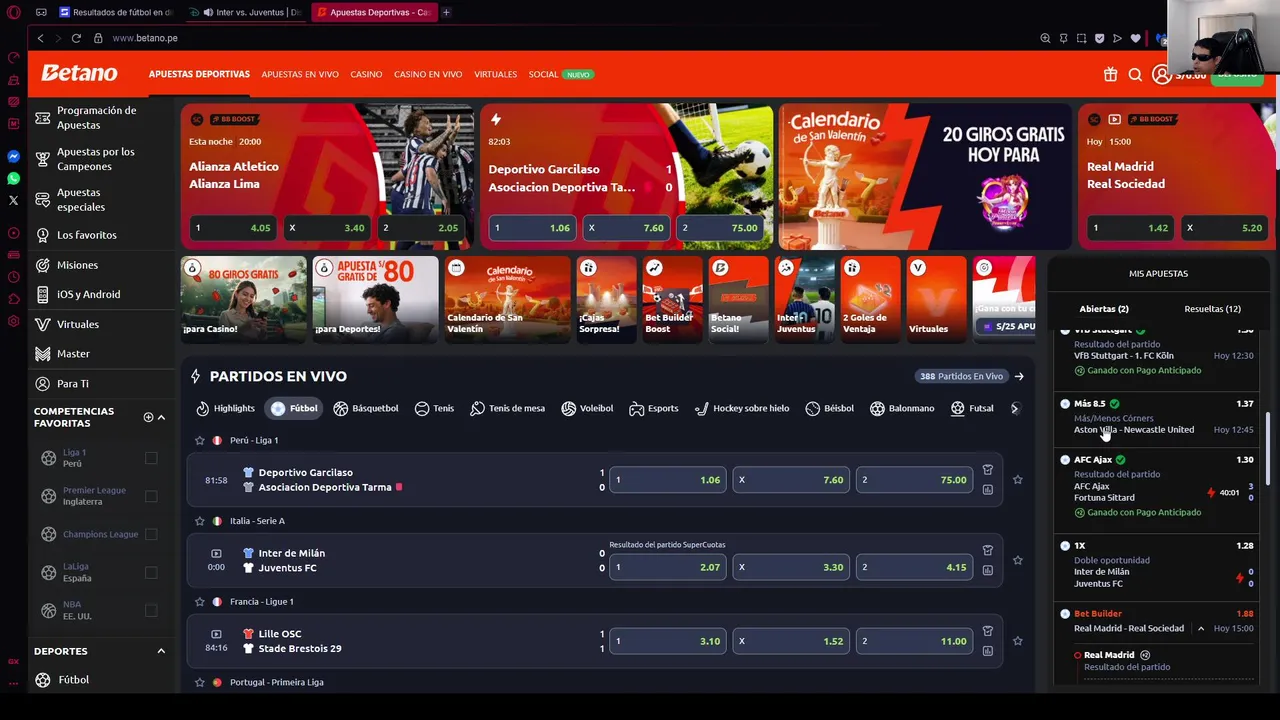Switch to Abiertas (2) tab
1280x720 pixels.
click(x=1104, y=309)
